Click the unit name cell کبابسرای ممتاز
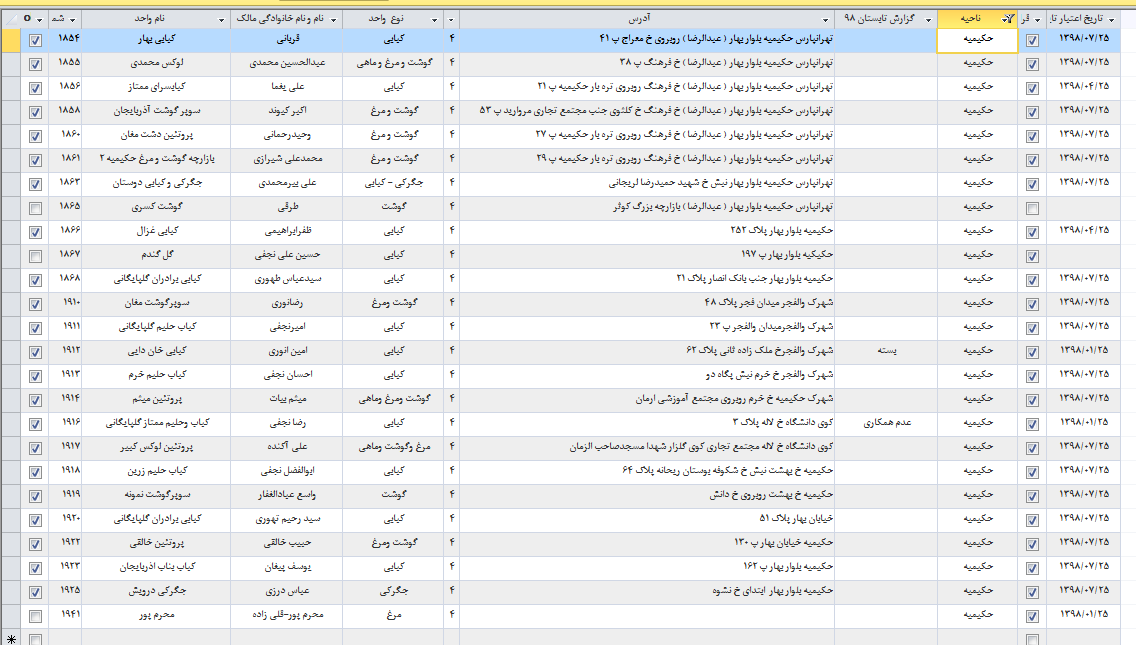 156,87
